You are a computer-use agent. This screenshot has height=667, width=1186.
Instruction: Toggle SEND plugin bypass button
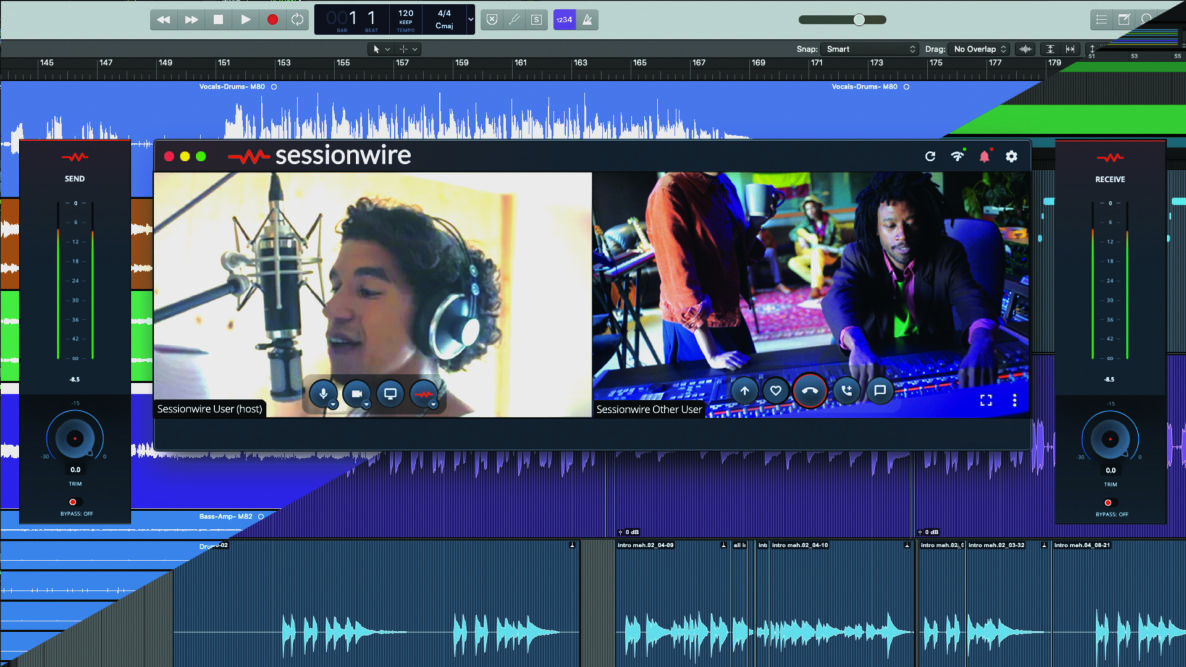click(73, 502)
